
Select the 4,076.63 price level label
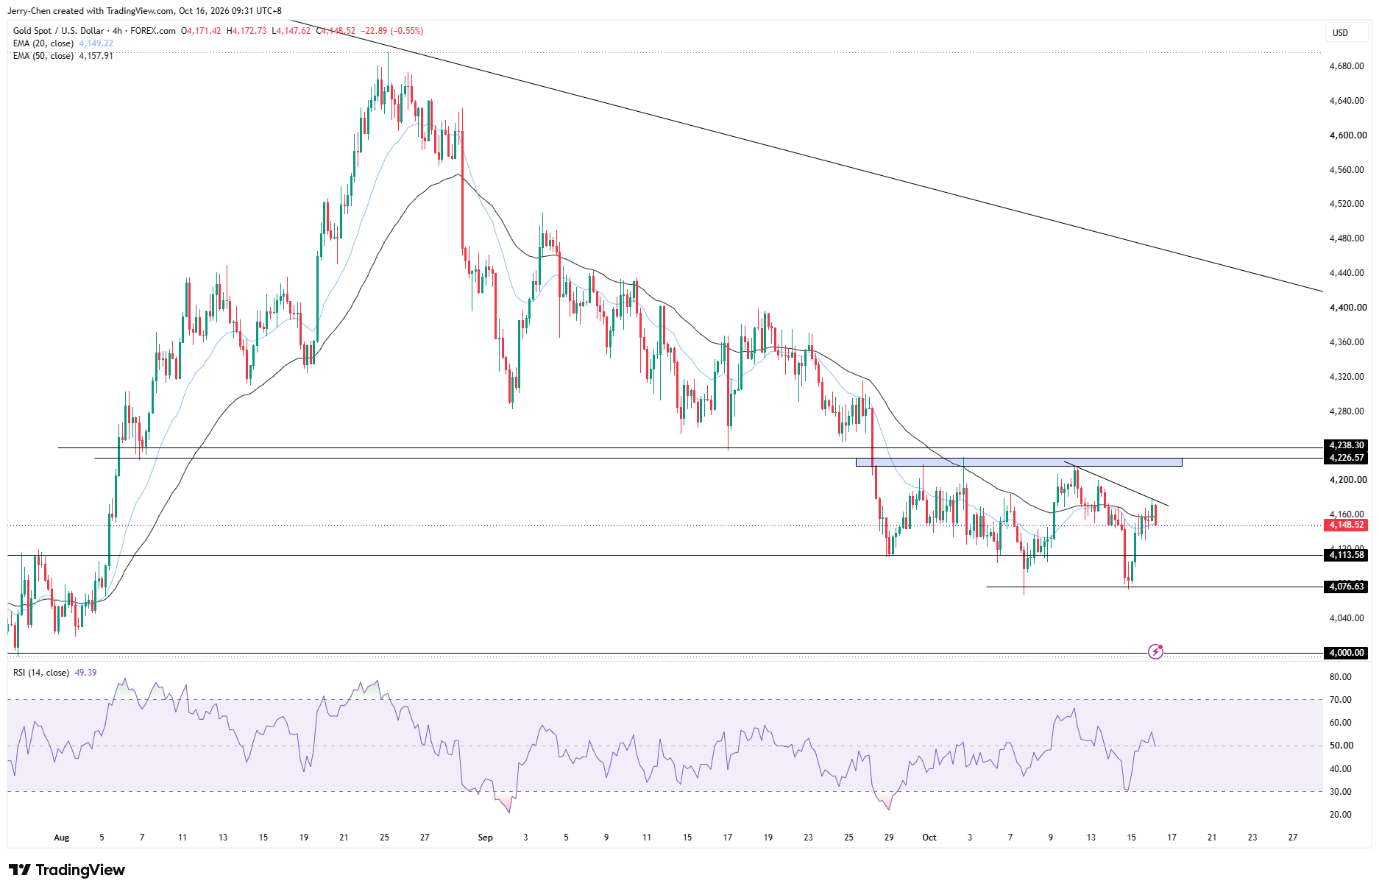pos(1347,587)
